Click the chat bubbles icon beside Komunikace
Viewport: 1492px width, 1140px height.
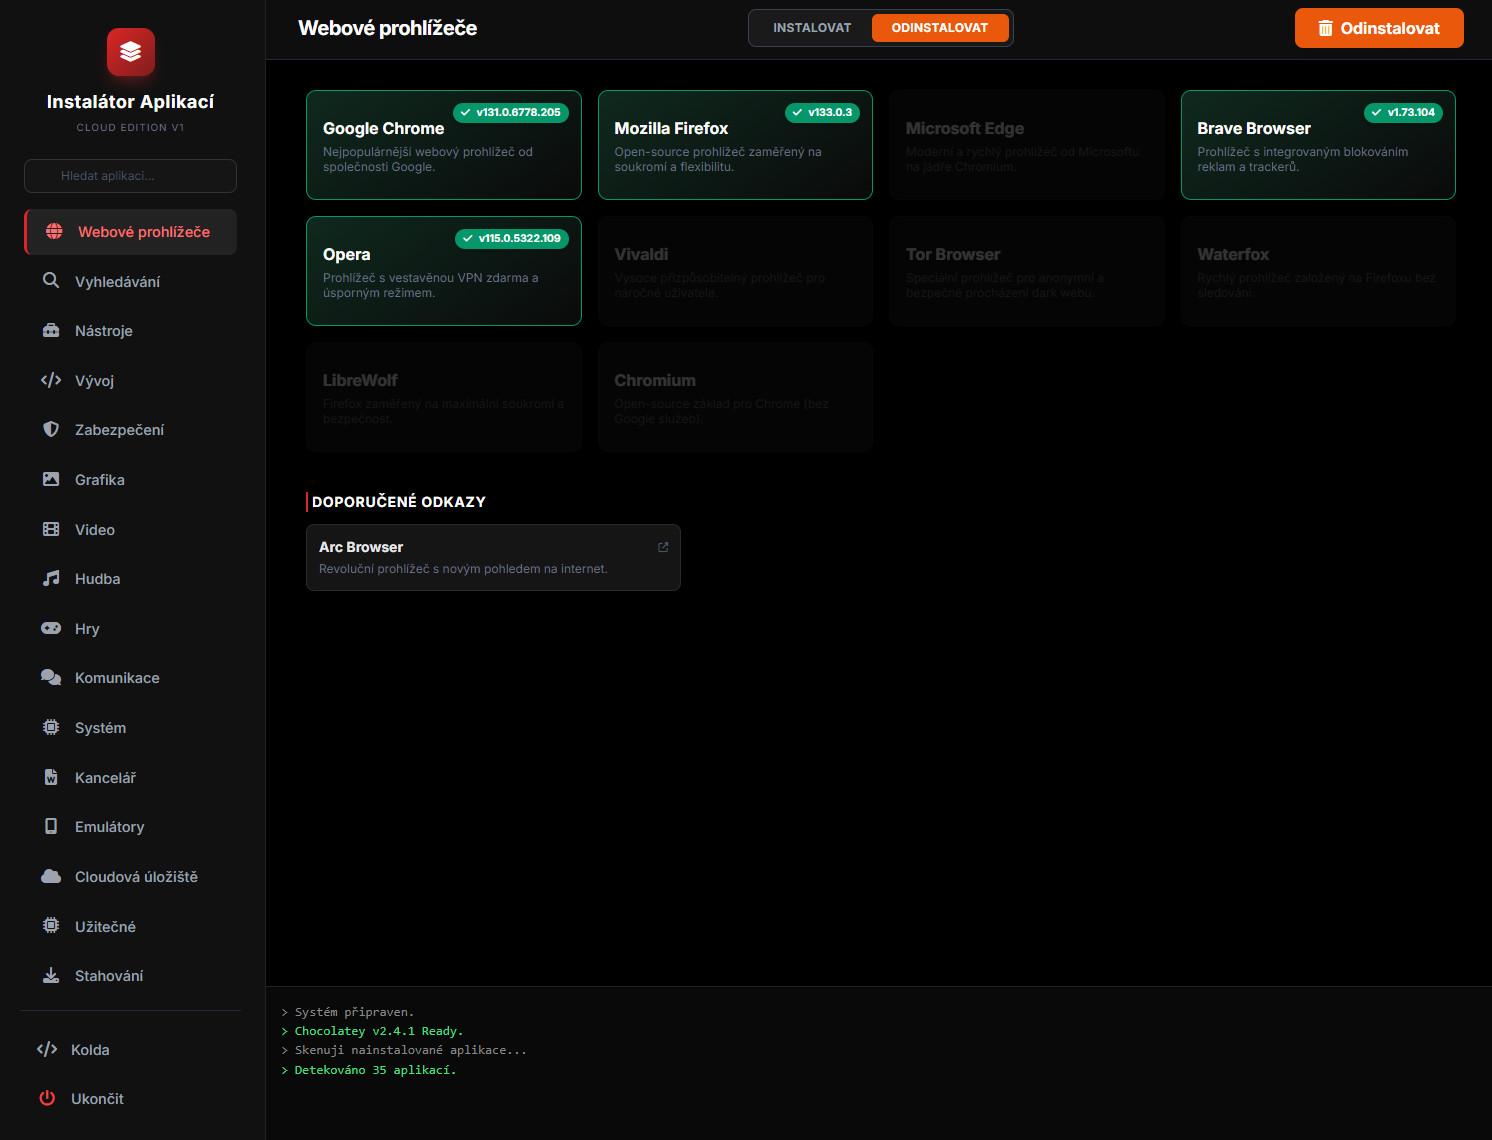pos(51,678)
